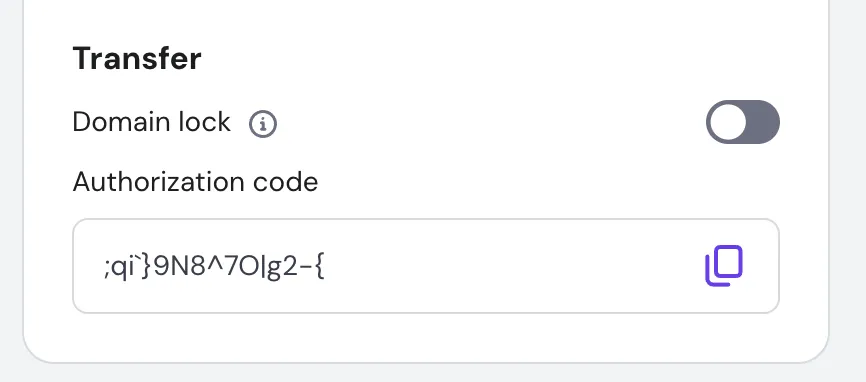Screen dimensions: 866x382
Task: Click the help icon after the Domain lock text
Action: pyautogui.click(x=263, y=124)
